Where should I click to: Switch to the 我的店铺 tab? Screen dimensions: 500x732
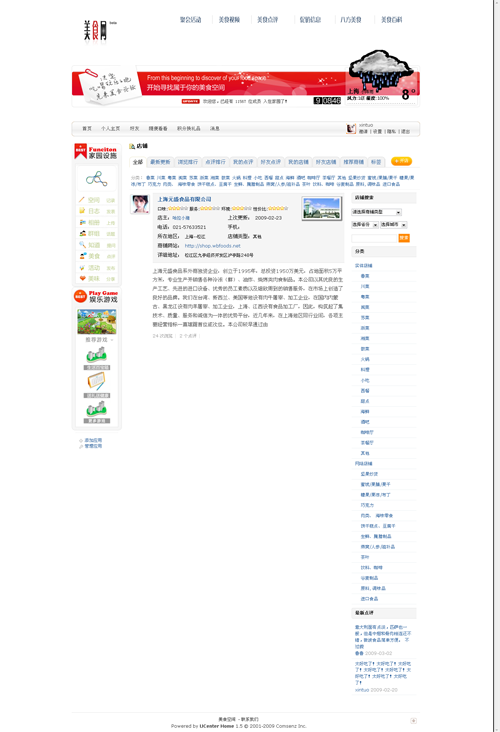coord(298,162)
